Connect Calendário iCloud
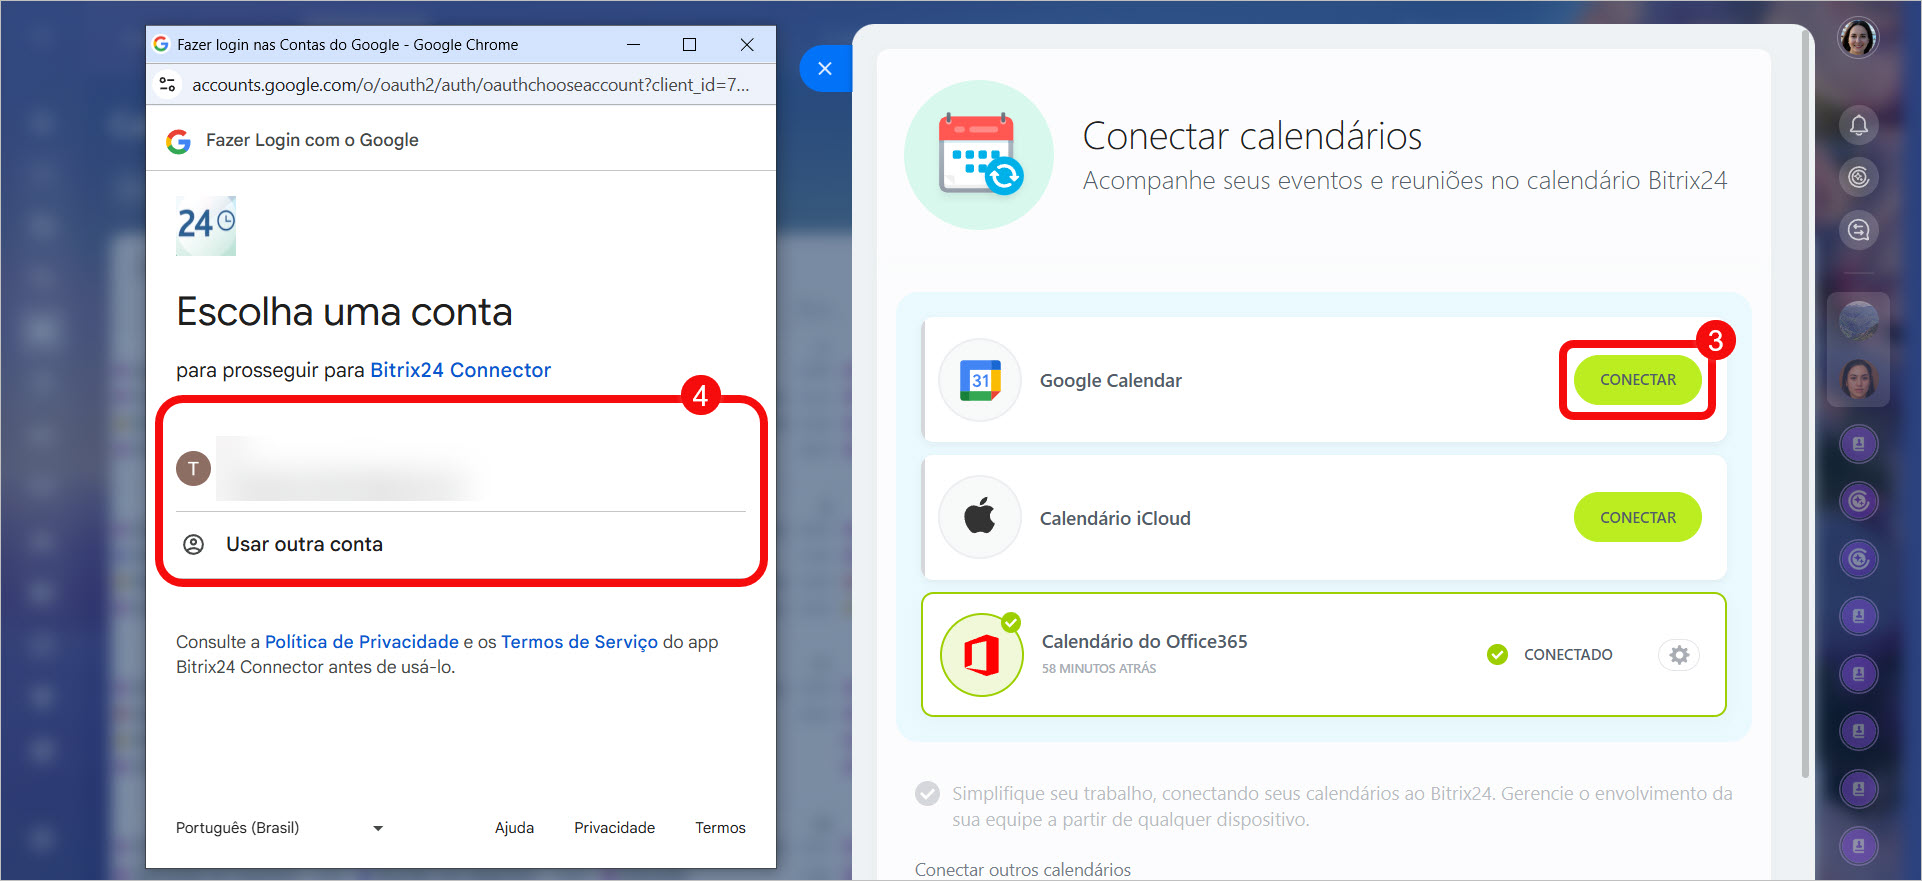Image resolution: width=1922 pixels, height=881 pixels. (x=1637, y=517)
